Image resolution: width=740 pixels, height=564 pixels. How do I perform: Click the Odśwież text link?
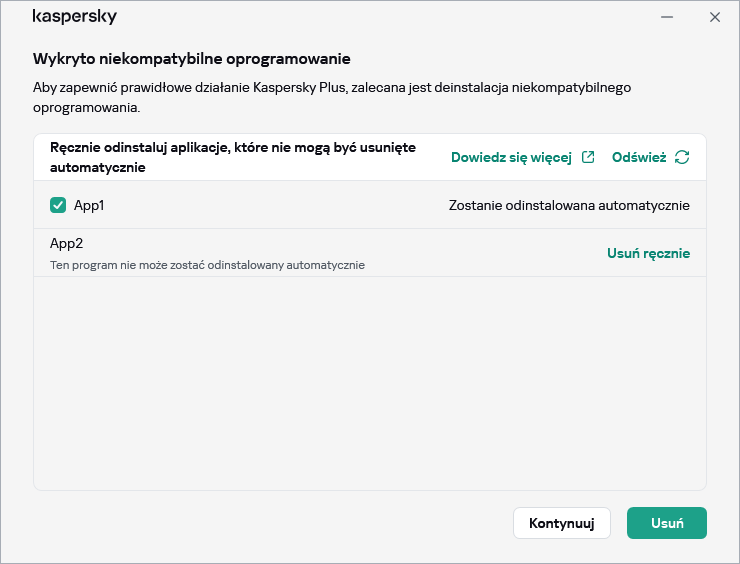[x=639, y=157]
